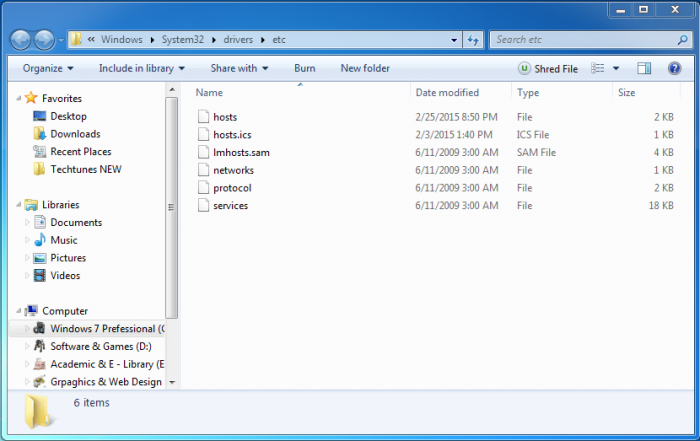Open Help with the question mark icon
The height and width of the screenshot is (441, 700).
click(675, 68)
